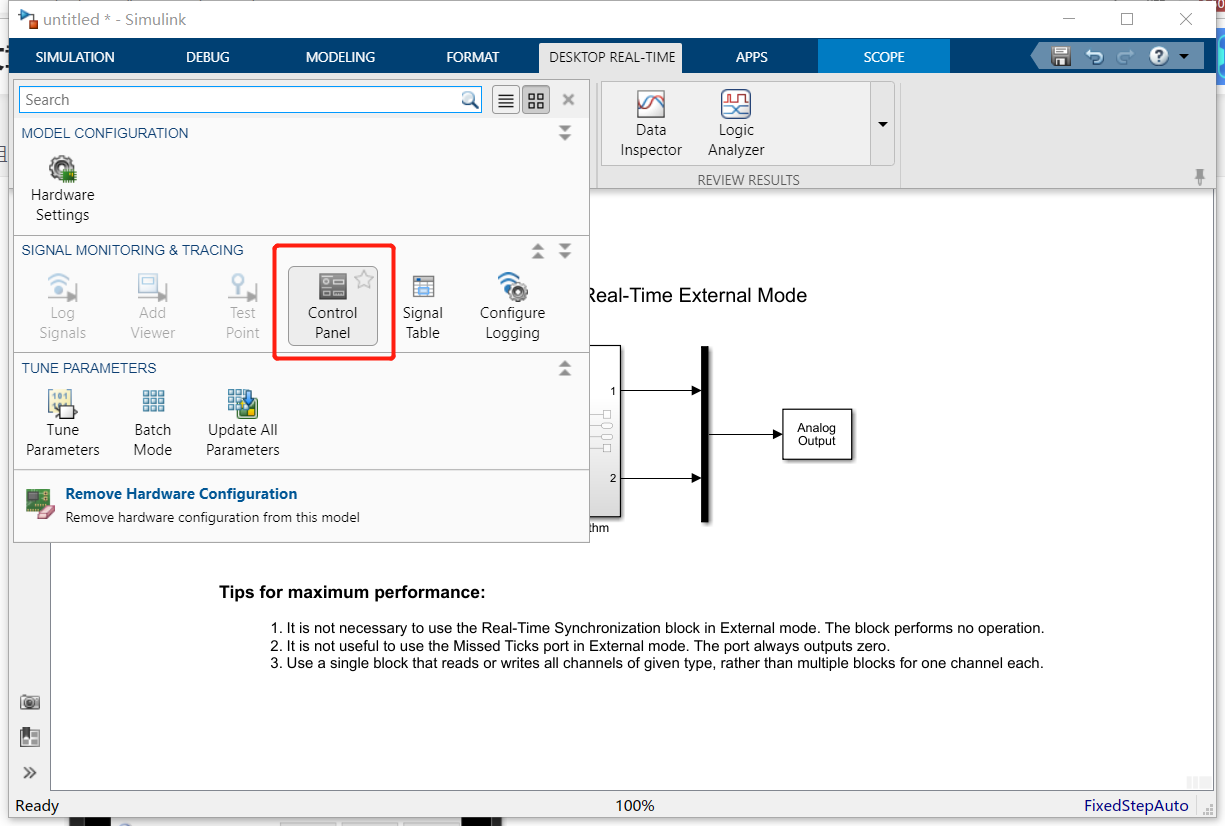Viewport: 1225px width, 826px height.
Task: Switch to the SIMULATION tab
Action: pos(75,57)
